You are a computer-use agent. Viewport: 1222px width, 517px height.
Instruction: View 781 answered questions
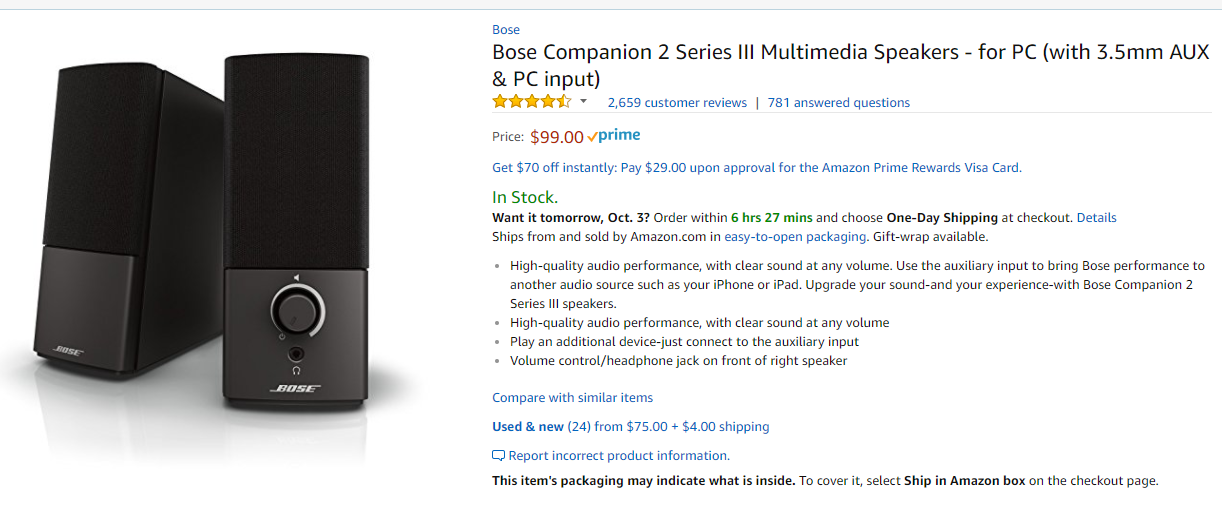pyautogui.click(x=839, y=102)
